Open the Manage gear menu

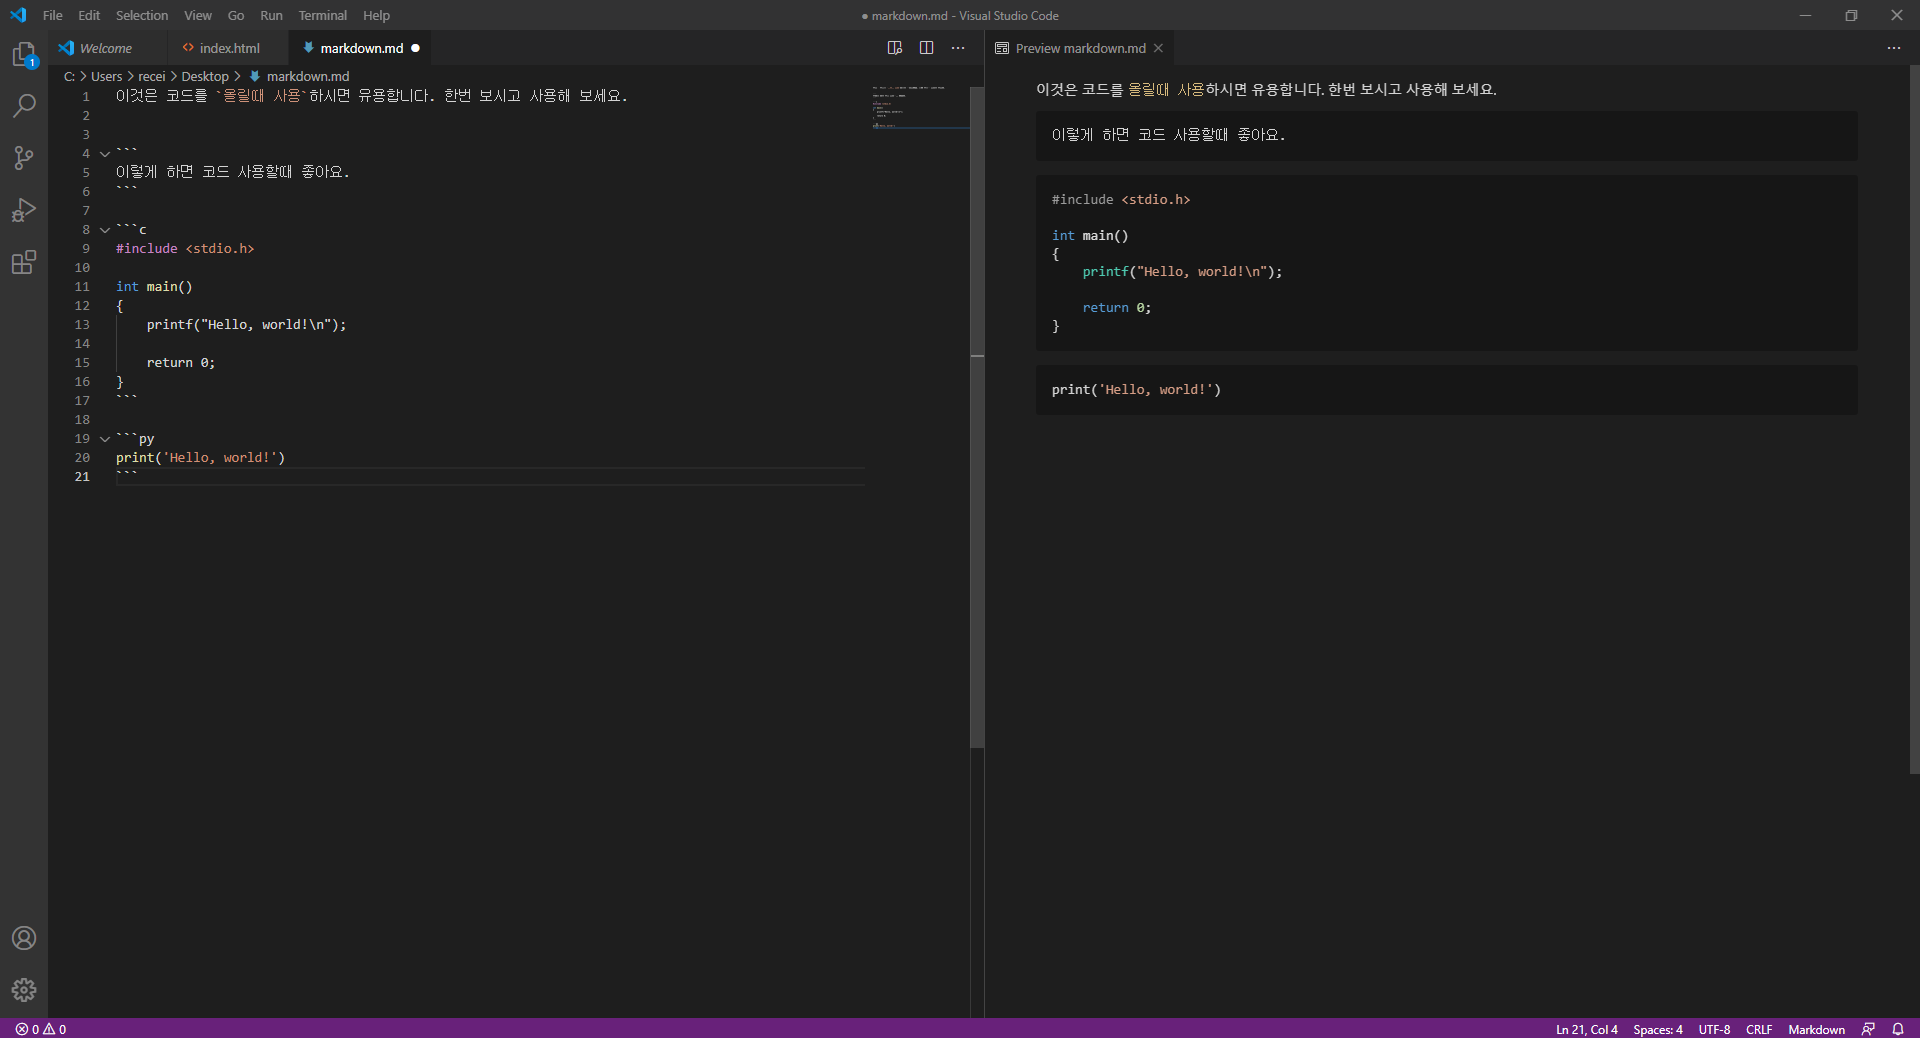click(24, 990)
